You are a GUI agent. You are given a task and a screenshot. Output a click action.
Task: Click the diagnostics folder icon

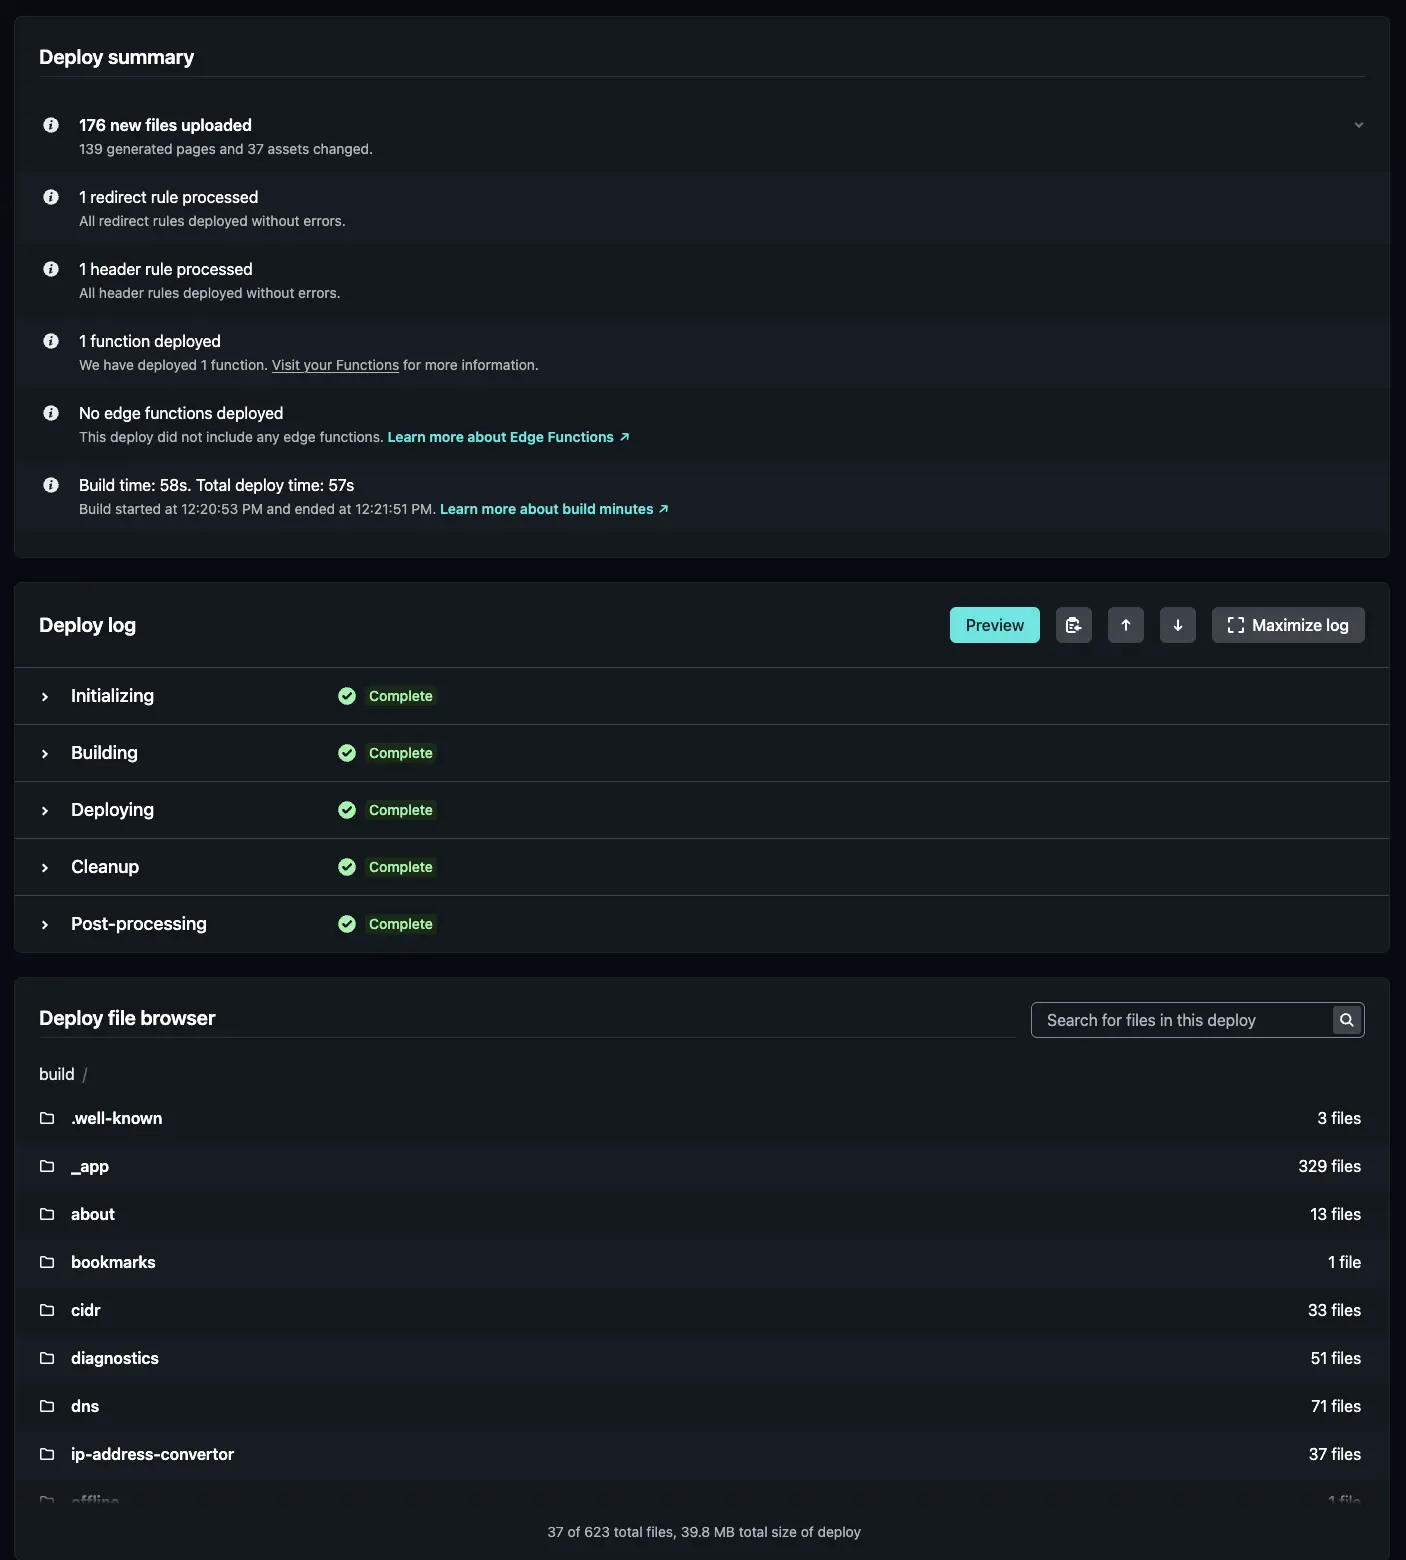47,1358
